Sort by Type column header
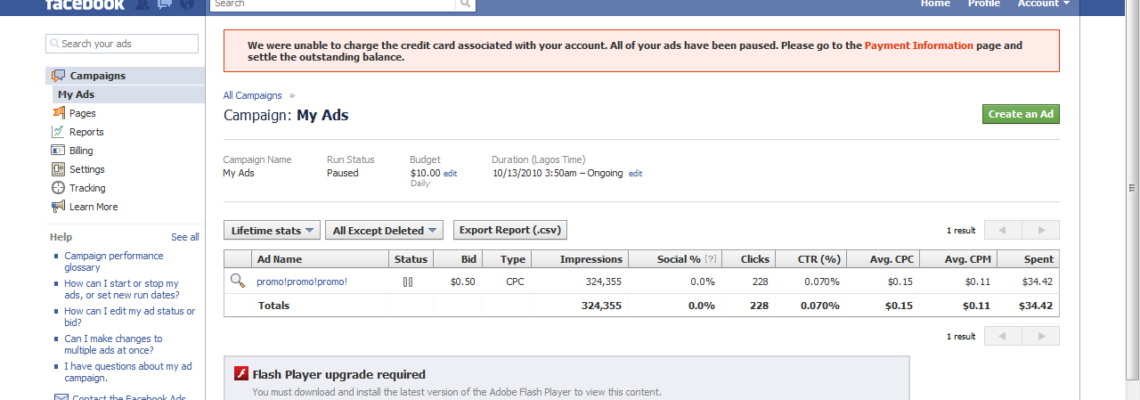The width and height of the screenshot is (1140, 400). [x=507, y=259]
